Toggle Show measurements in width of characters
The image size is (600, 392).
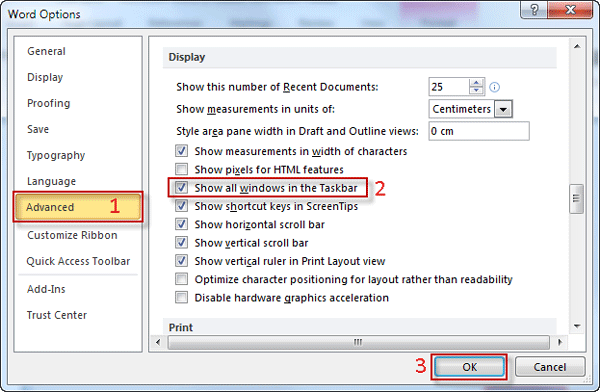[x=181, y=151]
